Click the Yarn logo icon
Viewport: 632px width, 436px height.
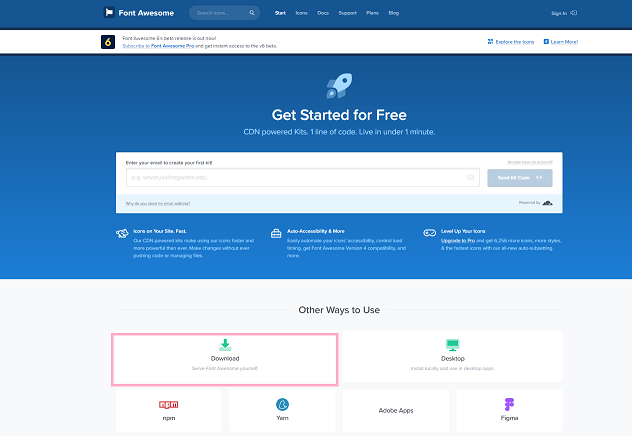point(282,404)
